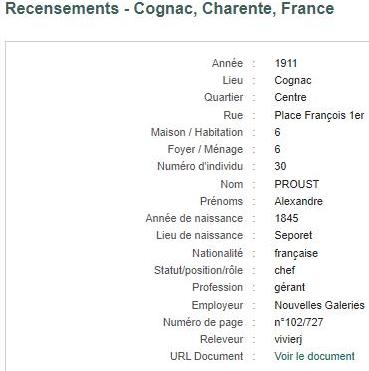Screen dimensions: 369x371
Task: Select the year value 1911
Action: click(x=286, y=63)
